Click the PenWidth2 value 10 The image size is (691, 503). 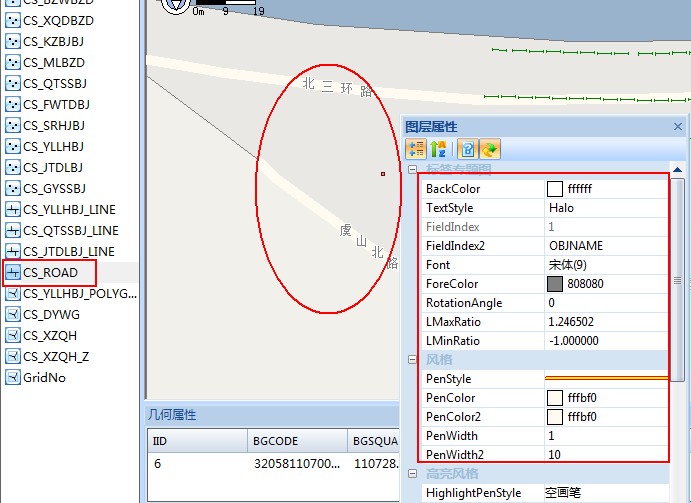[554, 455]
